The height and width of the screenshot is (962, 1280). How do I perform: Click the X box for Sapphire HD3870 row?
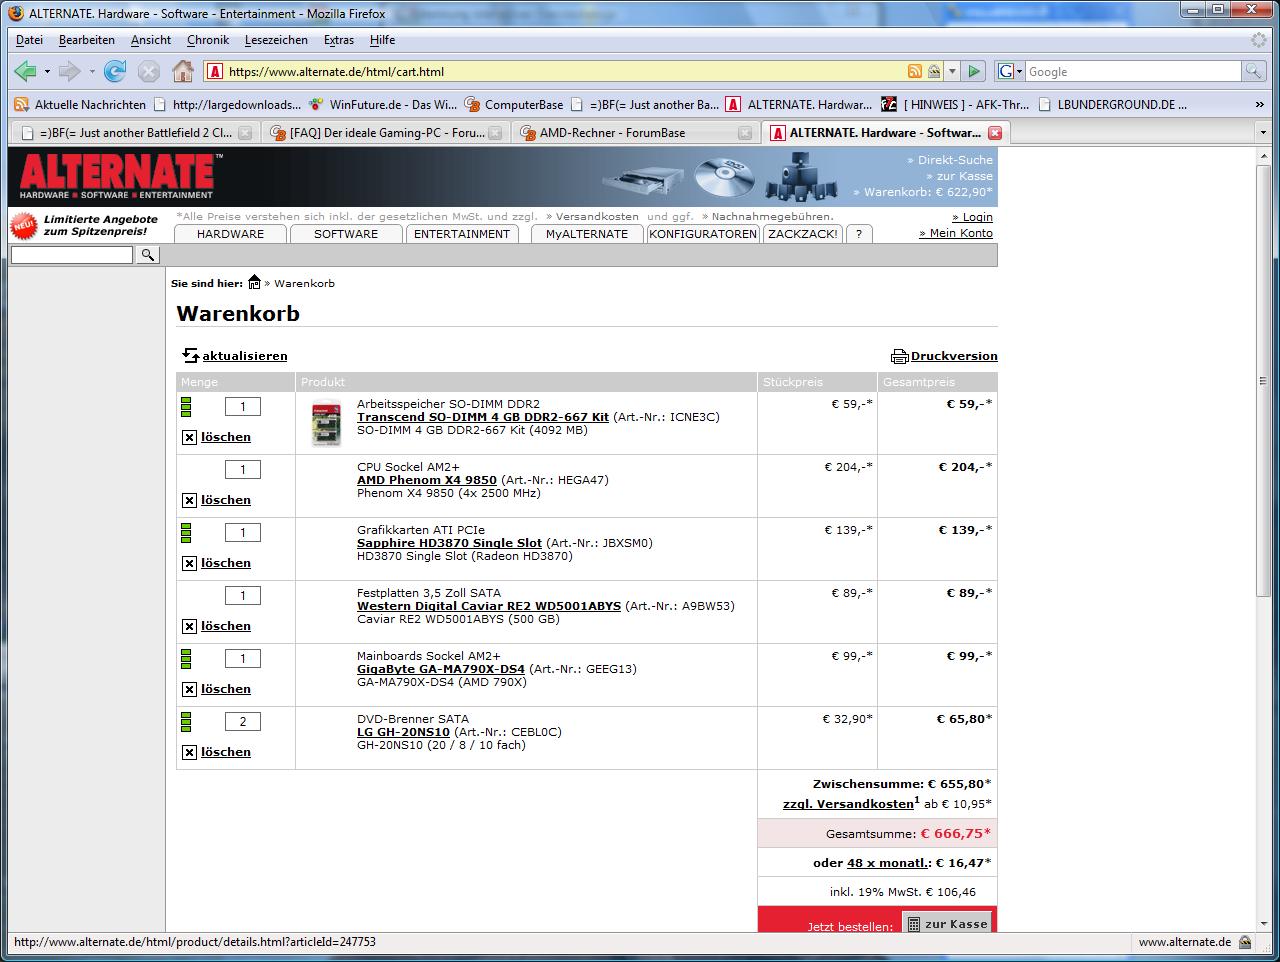[x=189, y=563]
